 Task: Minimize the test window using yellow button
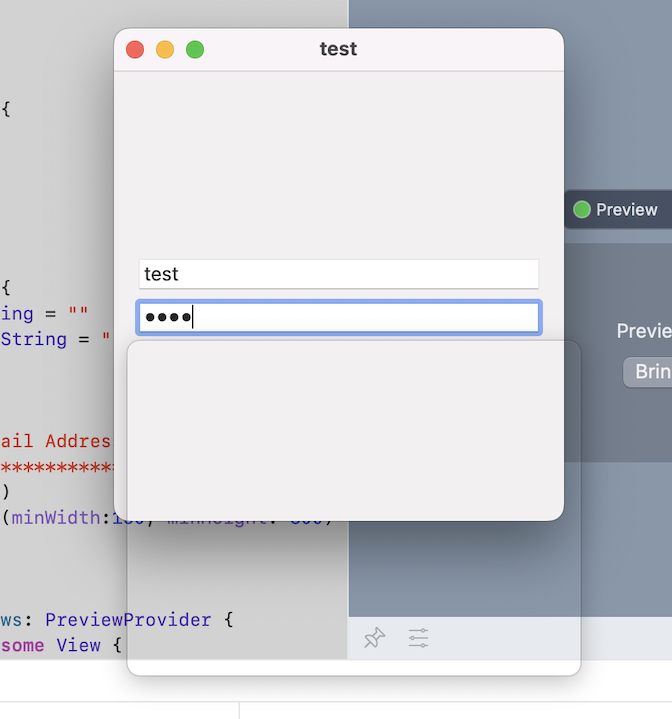(165, 49)
